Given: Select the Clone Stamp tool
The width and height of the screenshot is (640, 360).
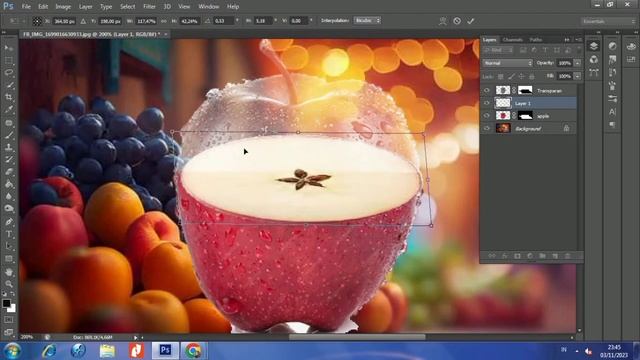Looking at the screenshot, I should tap(9, 147).
